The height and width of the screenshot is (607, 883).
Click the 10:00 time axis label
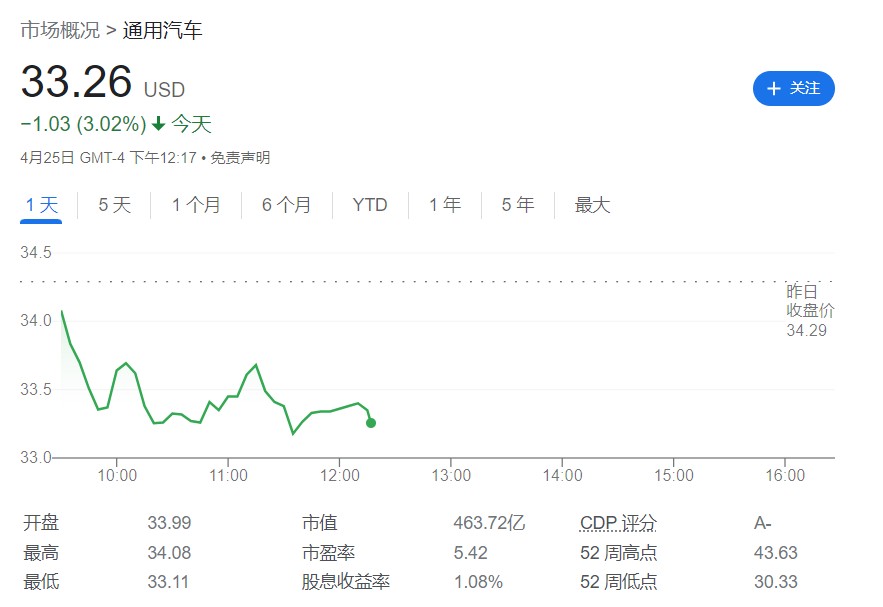[x=117, y=476]
